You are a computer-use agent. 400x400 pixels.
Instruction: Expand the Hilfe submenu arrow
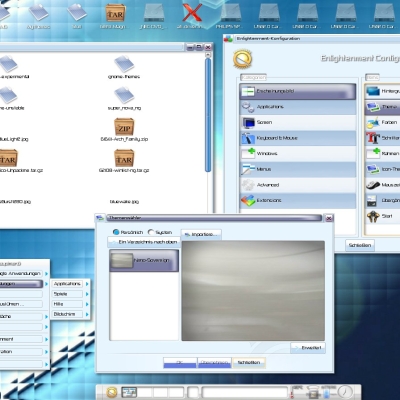click(x=87, y=304)
